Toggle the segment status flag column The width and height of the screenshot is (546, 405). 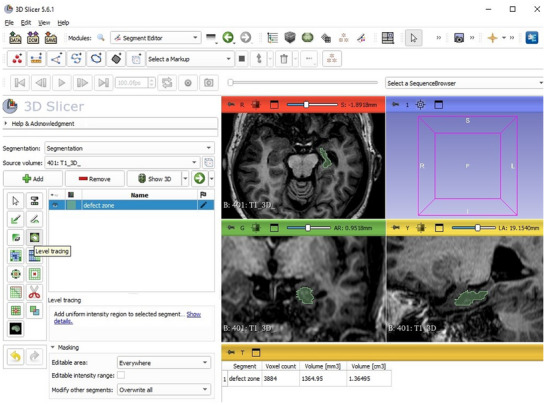coord(203,195)
